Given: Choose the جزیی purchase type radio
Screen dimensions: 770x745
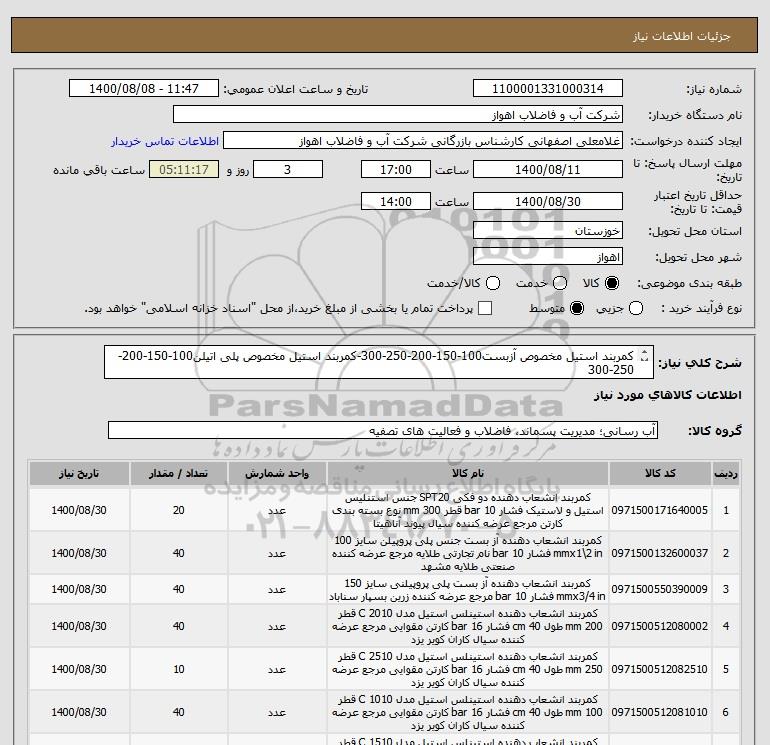Looking at the screenshot, I should point(636,308).
